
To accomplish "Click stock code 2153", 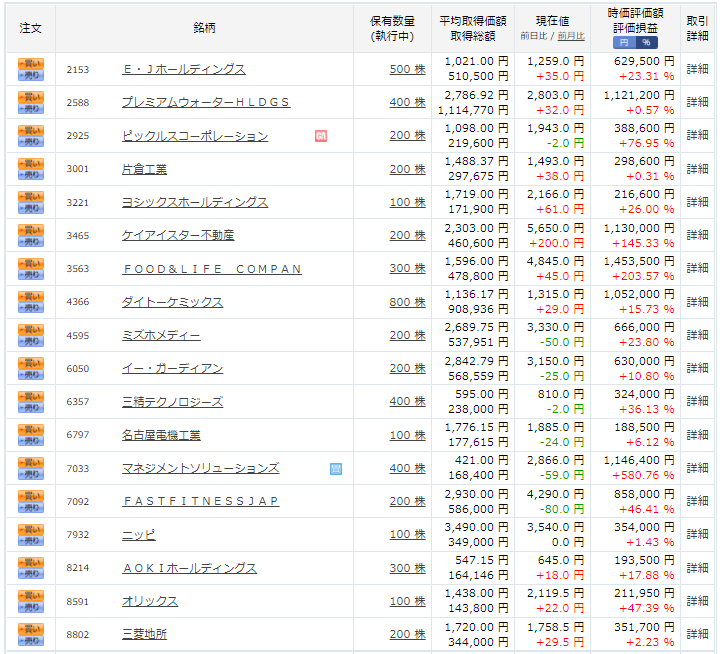I will point(78,69).
